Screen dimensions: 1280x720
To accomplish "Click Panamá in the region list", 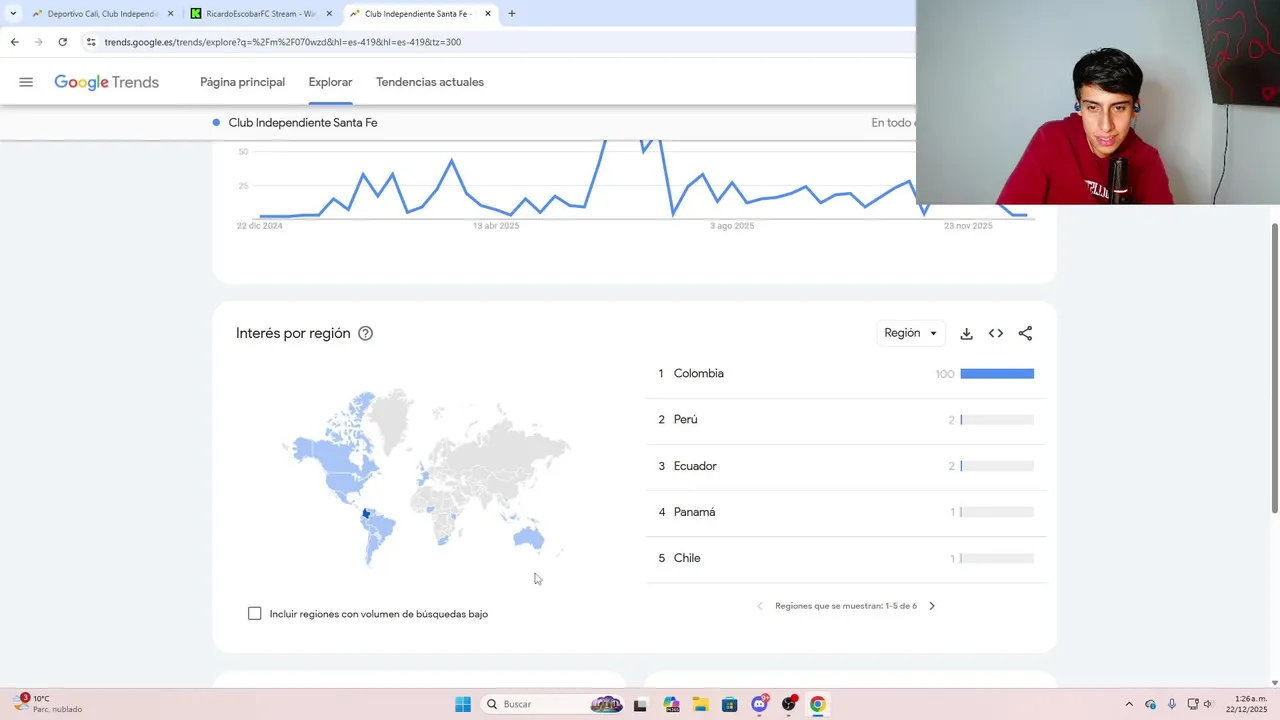I will pos(695,512).
